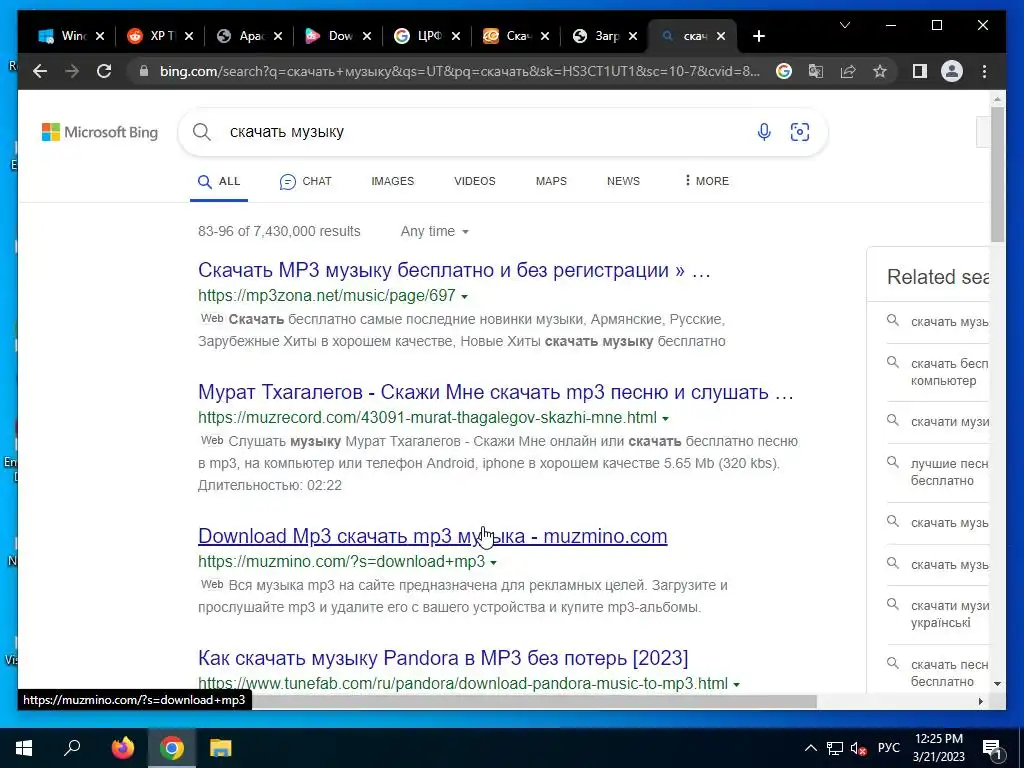Open 'Скачать MP3 музыку бесплатно' result
1024x768 pixels.
coord(454,270)
